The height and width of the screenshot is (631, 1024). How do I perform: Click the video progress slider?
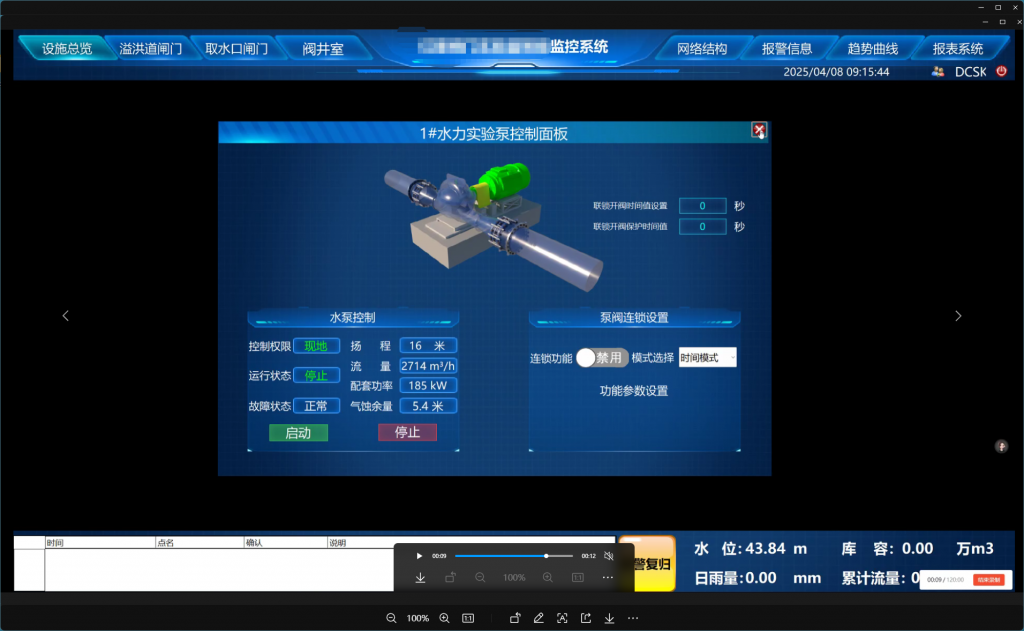[514, 556]
